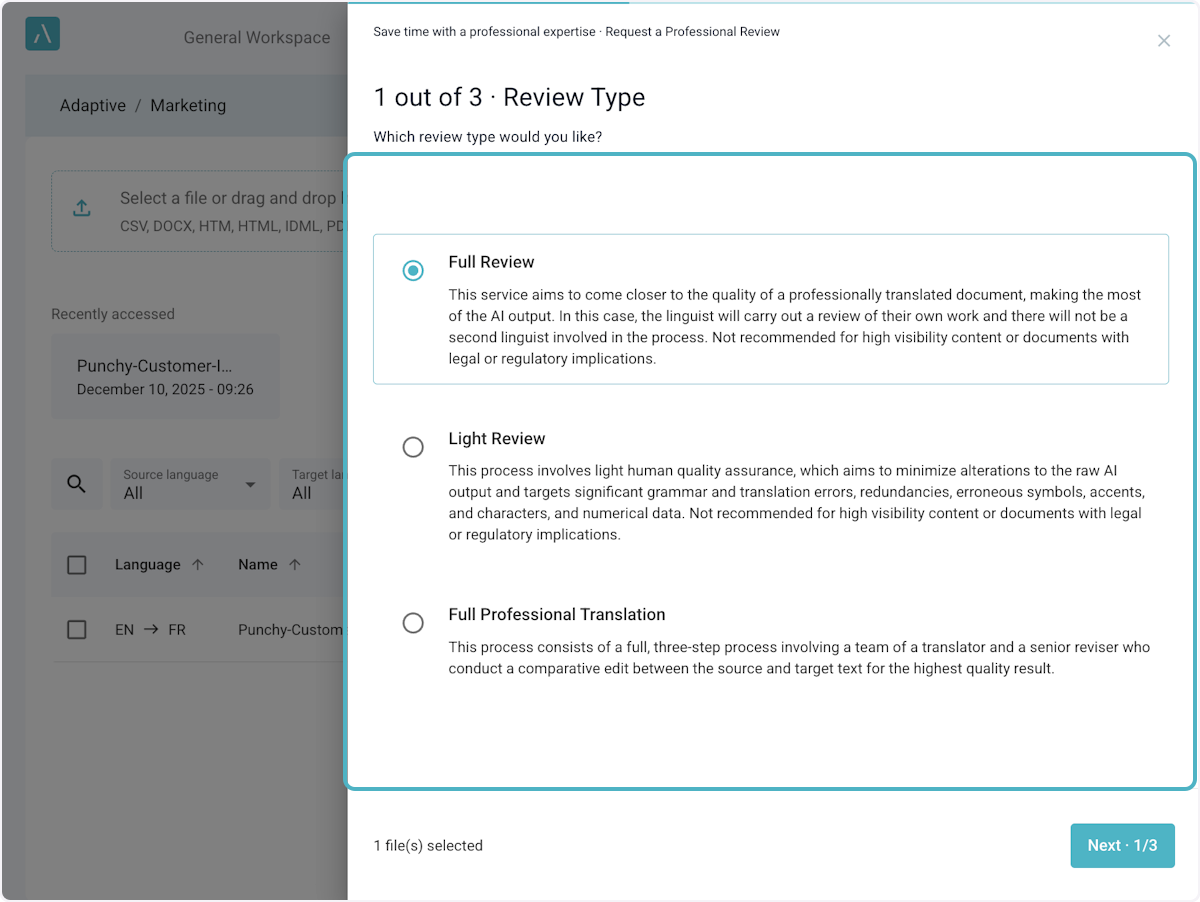Image resolution: width=1200 pixels, height=902 pixels.
Task: Click the EN to FR arrow icon
Action: point(150,630)
